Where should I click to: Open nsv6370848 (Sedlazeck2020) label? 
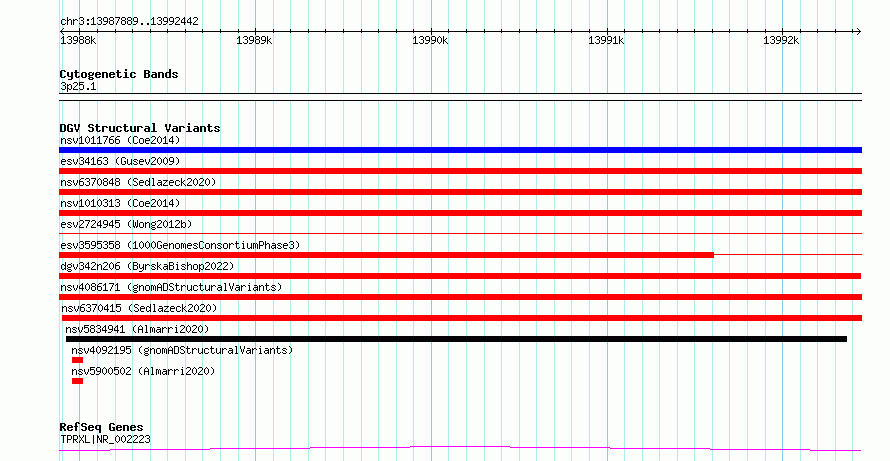[x=138, y=182]
